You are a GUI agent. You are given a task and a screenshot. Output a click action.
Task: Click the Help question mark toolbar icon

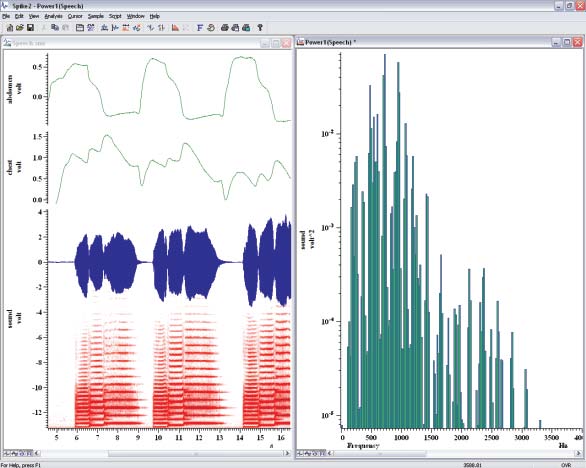coord(260,28)
